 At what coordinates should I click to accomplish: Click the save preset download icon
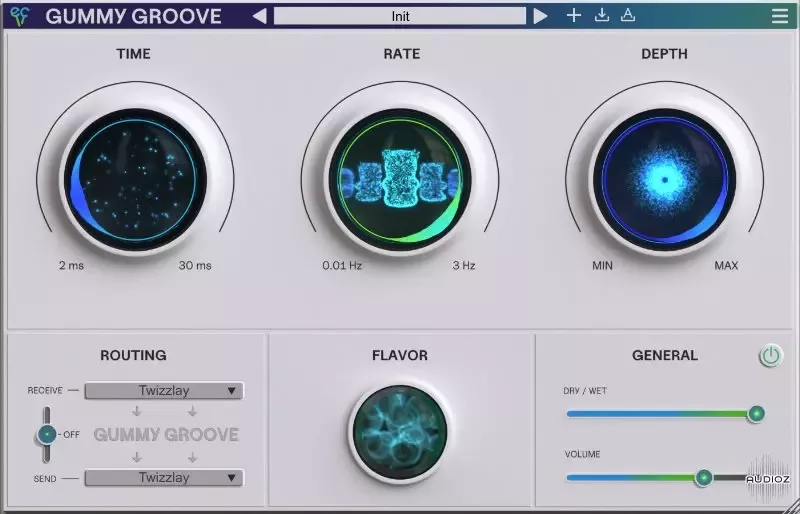tap(602, 16)
